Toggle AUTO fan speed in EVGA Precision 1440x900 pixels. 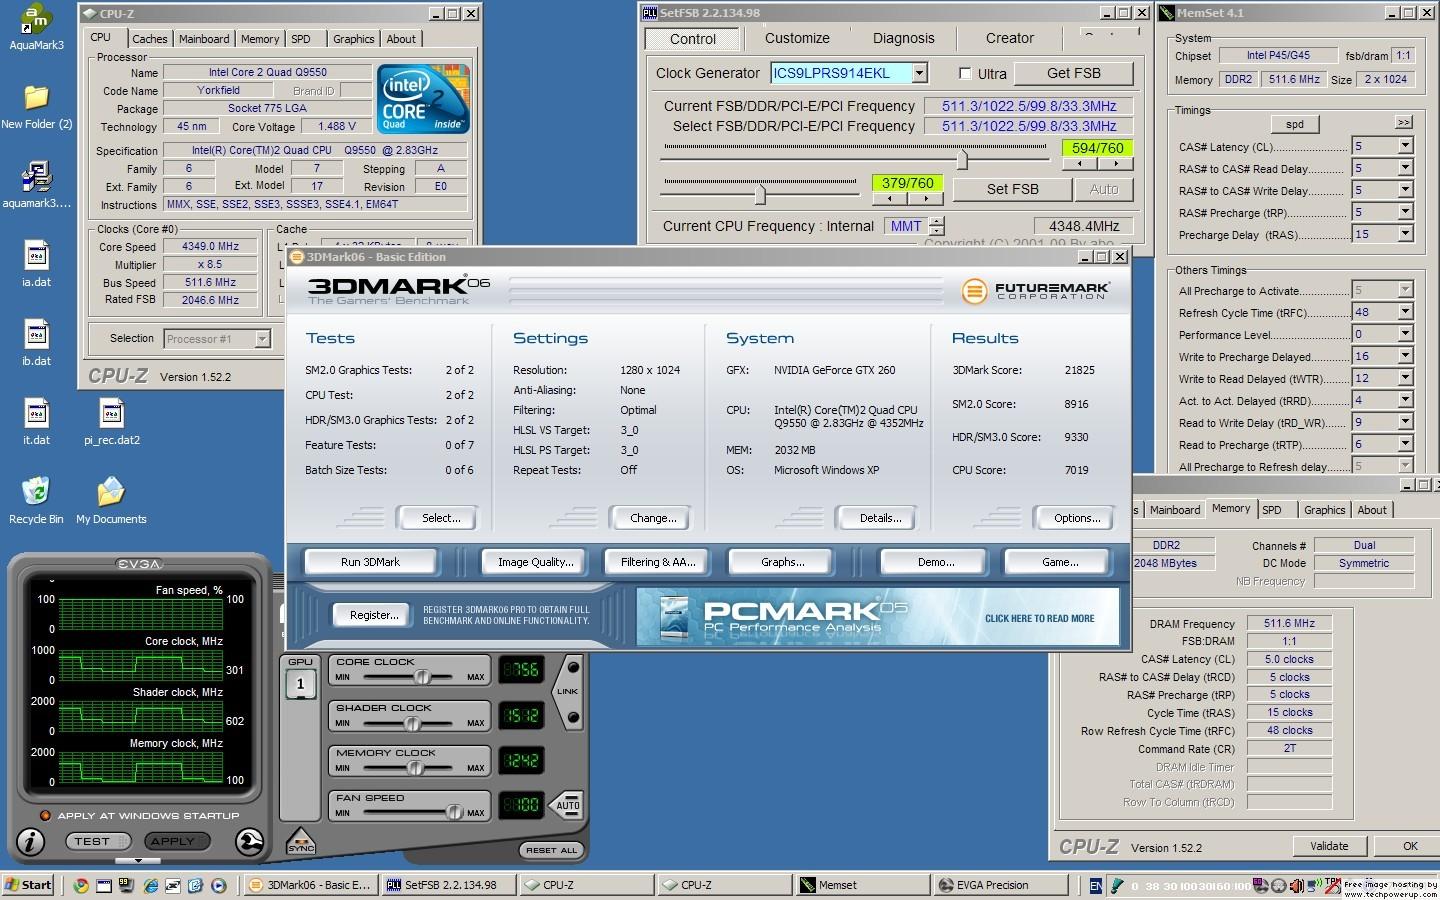pos(568,805)
